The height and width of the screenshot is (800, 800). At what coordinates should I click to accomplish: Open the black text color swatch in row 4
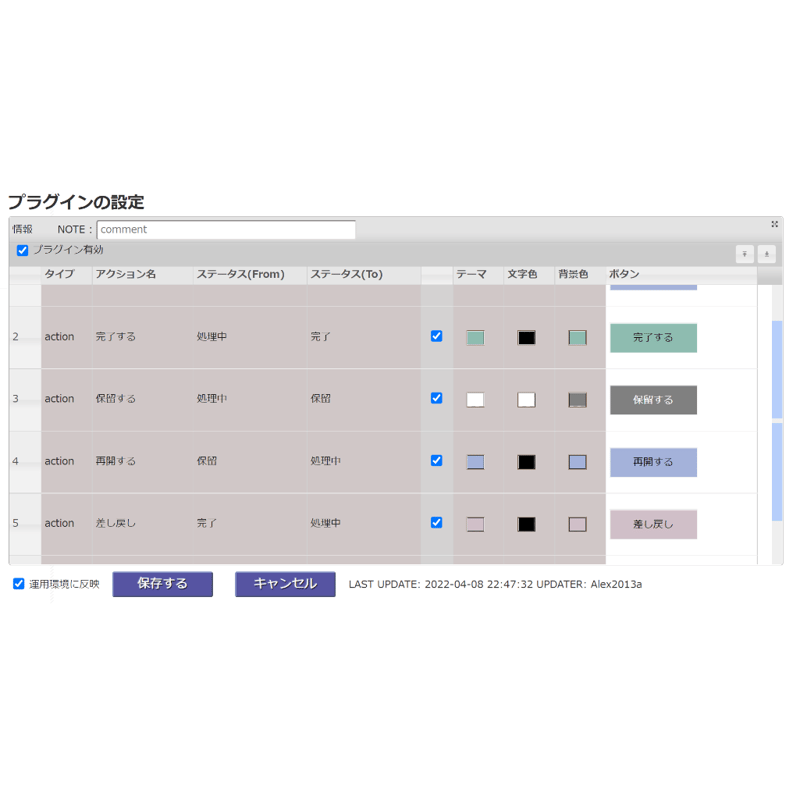(x=527, y=462)
